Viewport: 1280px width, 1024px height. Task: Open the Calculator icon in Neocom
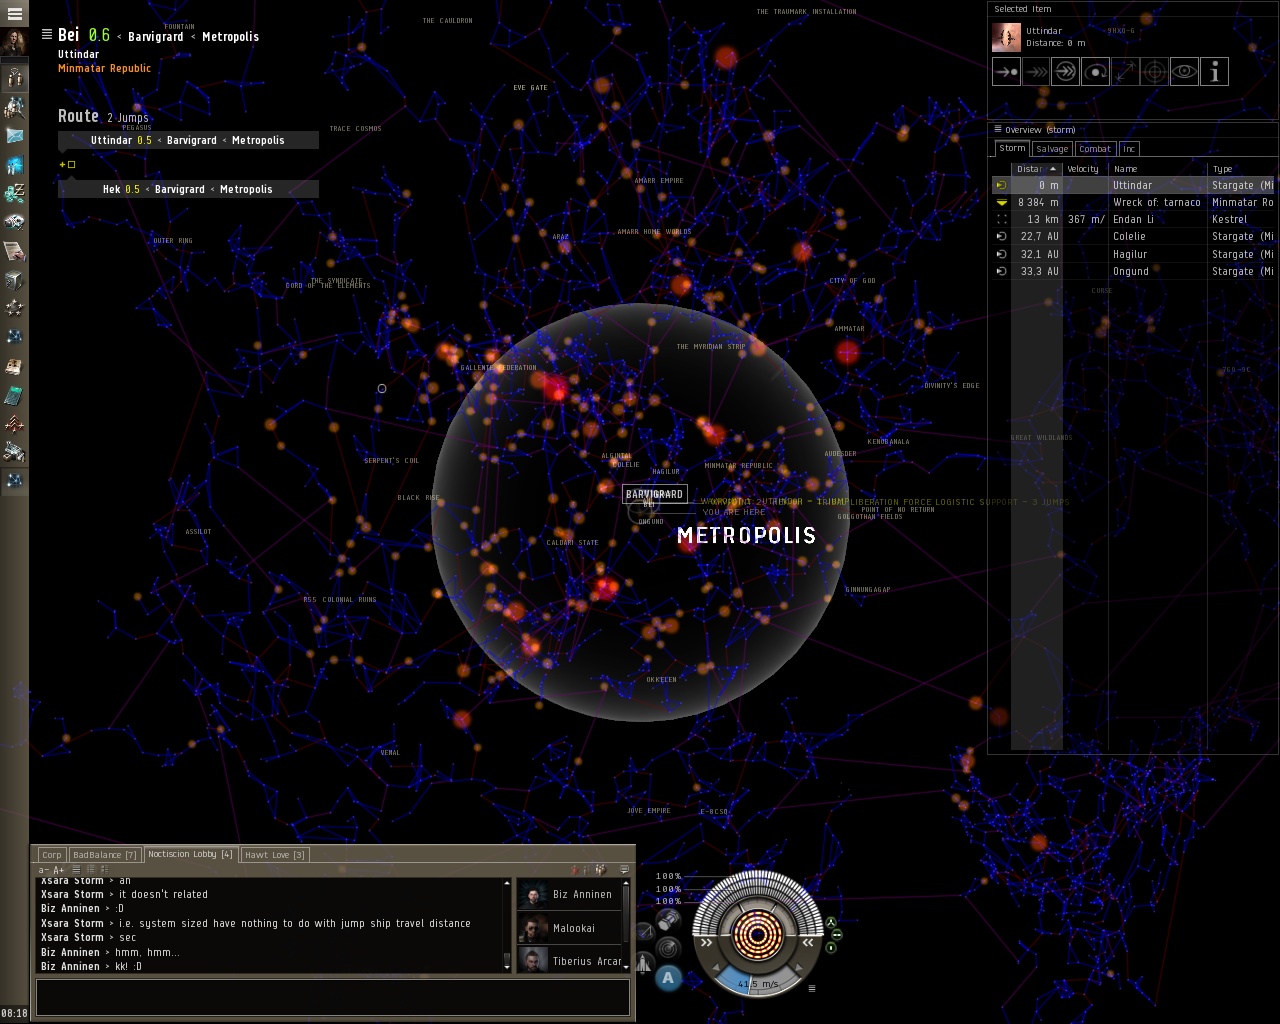14,395
